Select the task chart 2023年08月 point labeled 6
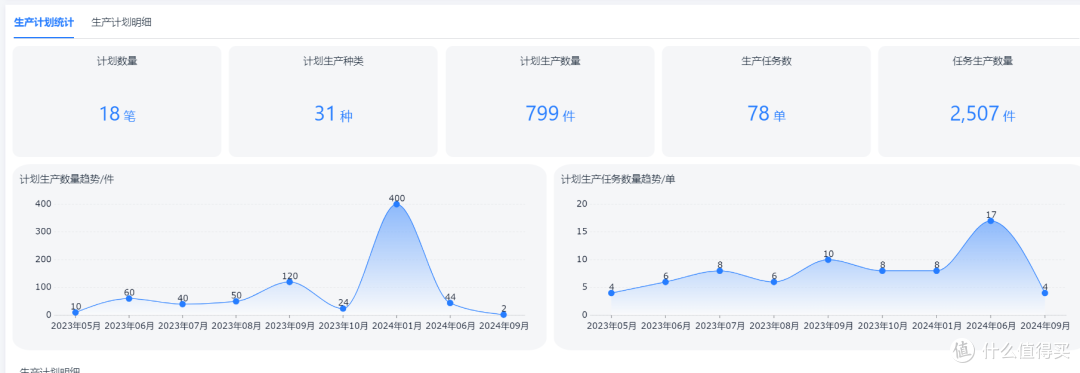 coord(773,281)
